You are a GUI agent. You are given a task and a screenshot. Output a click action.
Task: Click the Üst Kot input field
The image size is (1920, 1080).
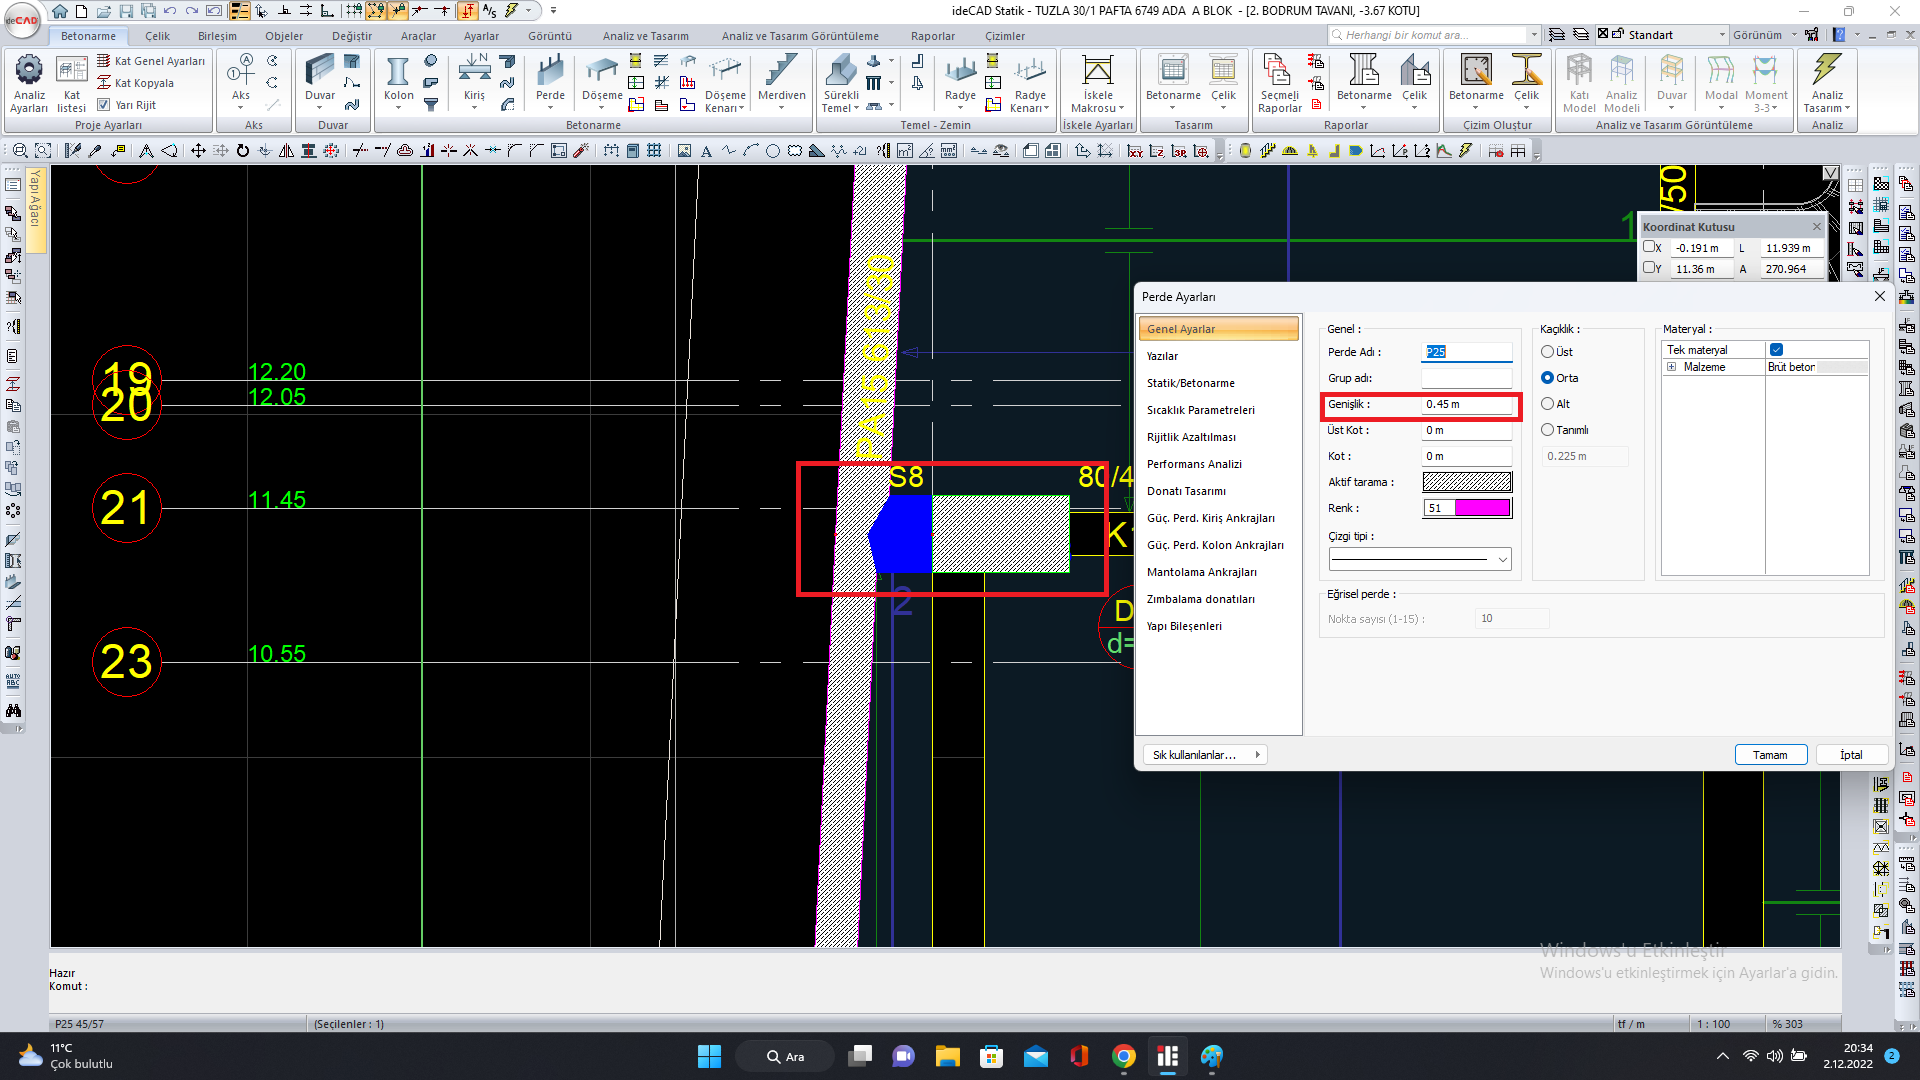click(x=1467, y=430)
